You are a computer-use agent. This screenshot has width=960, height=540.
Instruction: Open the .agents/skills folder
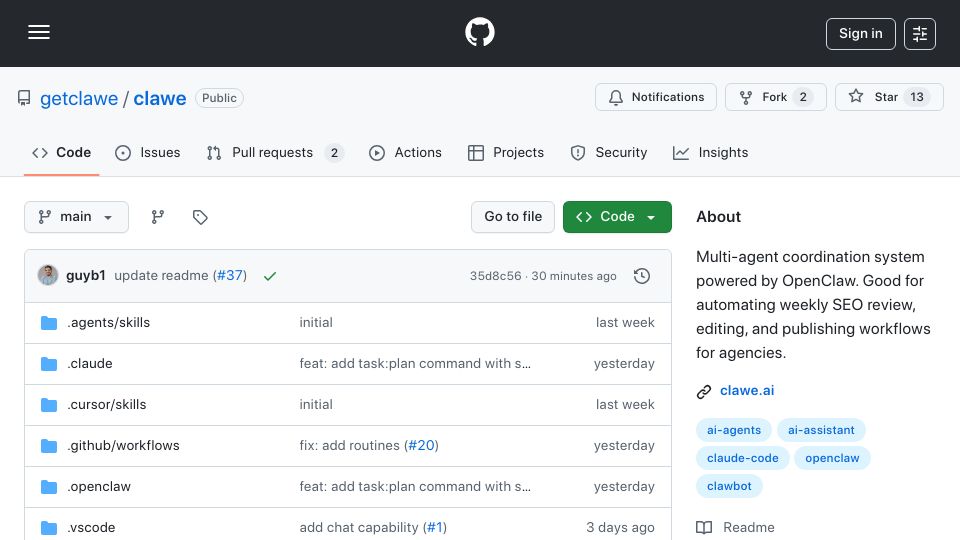pyautogui.click(x=108, y=323)
